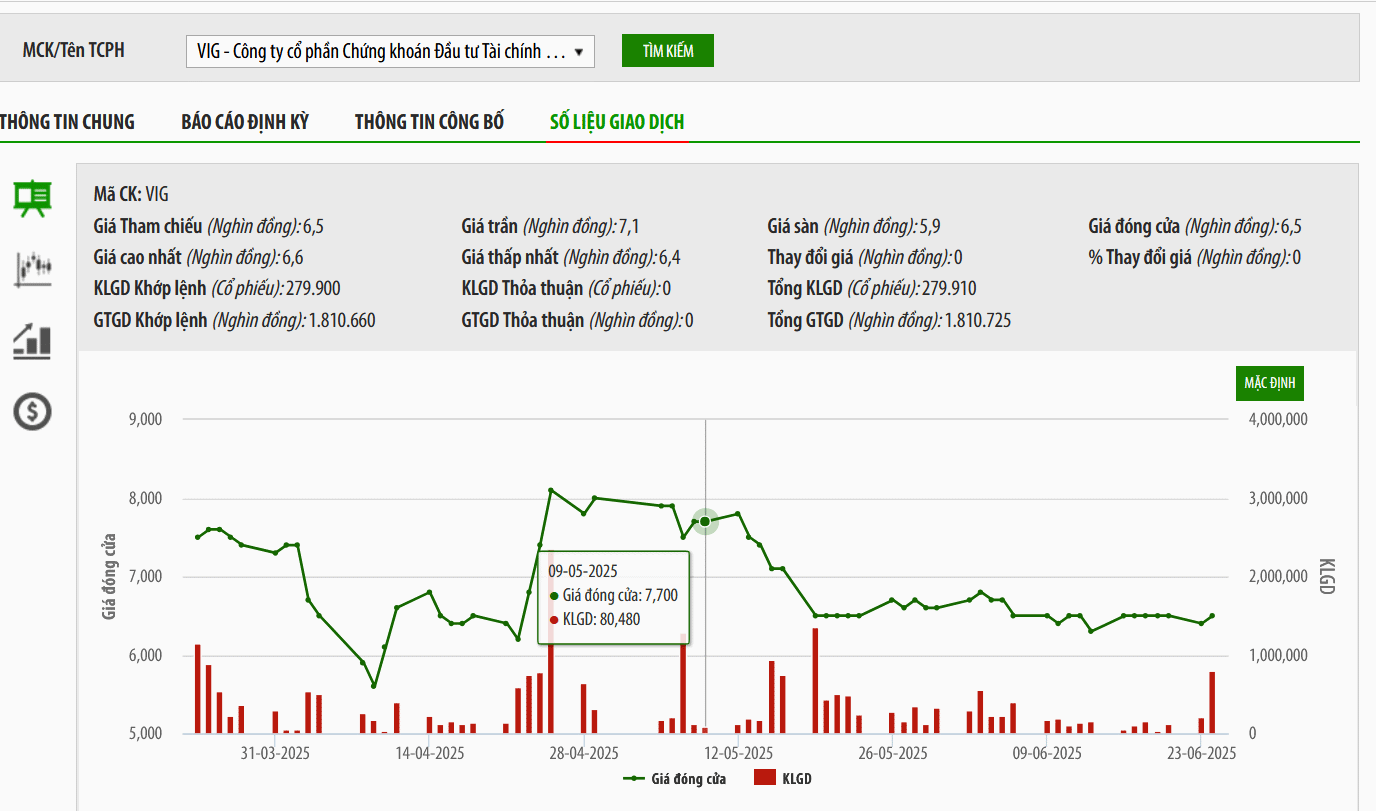This screenshot has width=1376, height=811.
Task: Click the first red volume bar on the left
Action: coord(198,689)
